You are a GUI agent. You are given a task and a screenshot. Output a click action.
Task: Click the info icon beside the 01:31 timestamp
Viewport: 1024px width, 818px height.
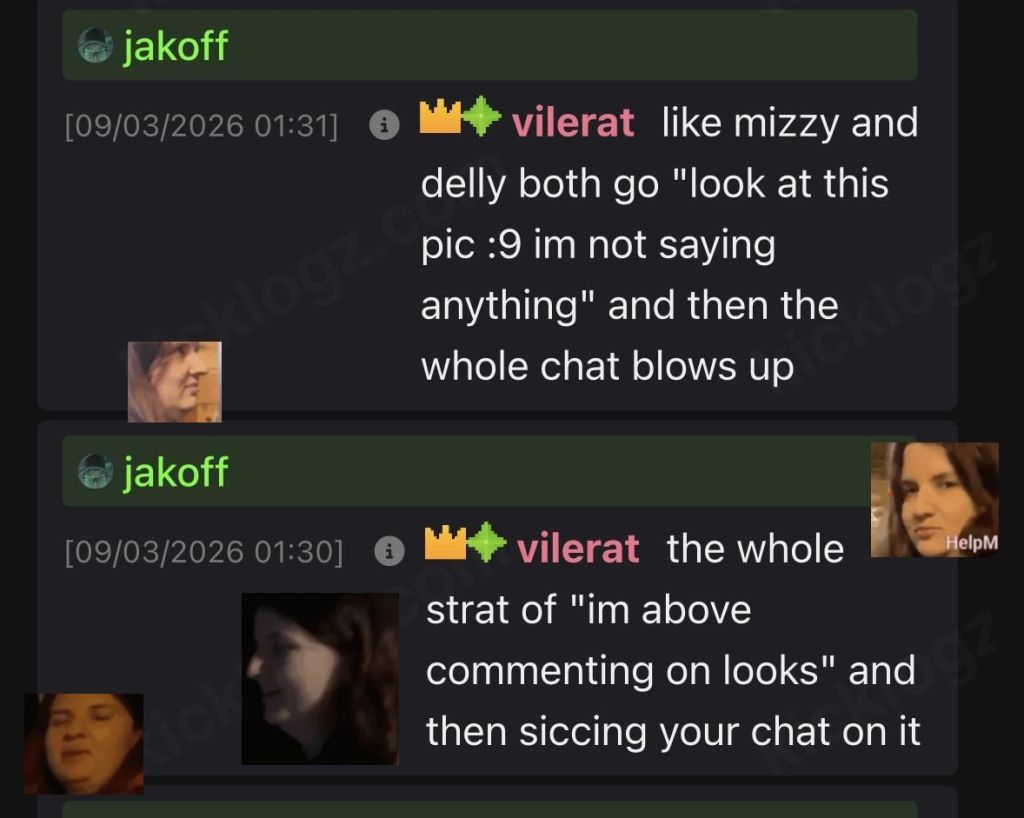click(x=384, y=124)
